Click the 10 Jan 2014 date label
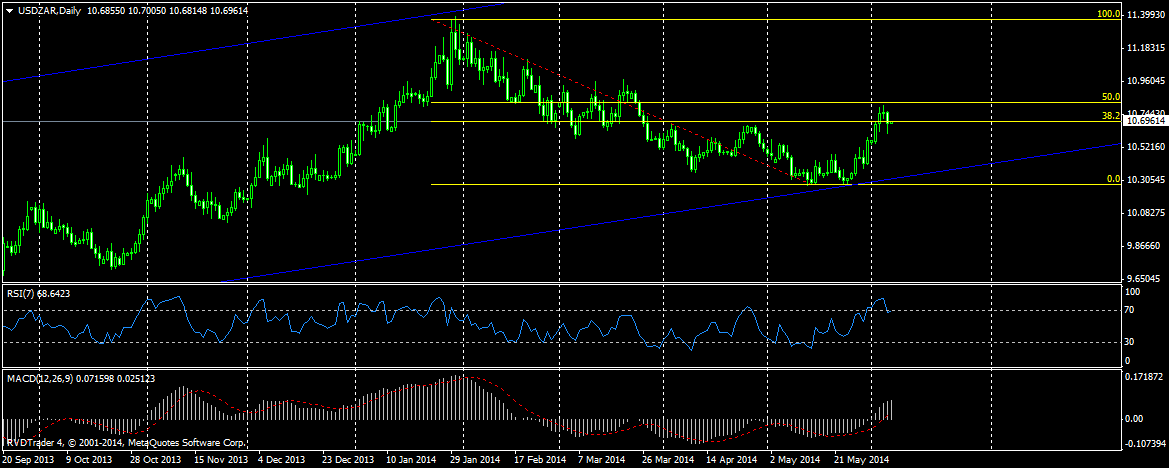This screenshot has width=1169, height=468. (x=414, y=460)
